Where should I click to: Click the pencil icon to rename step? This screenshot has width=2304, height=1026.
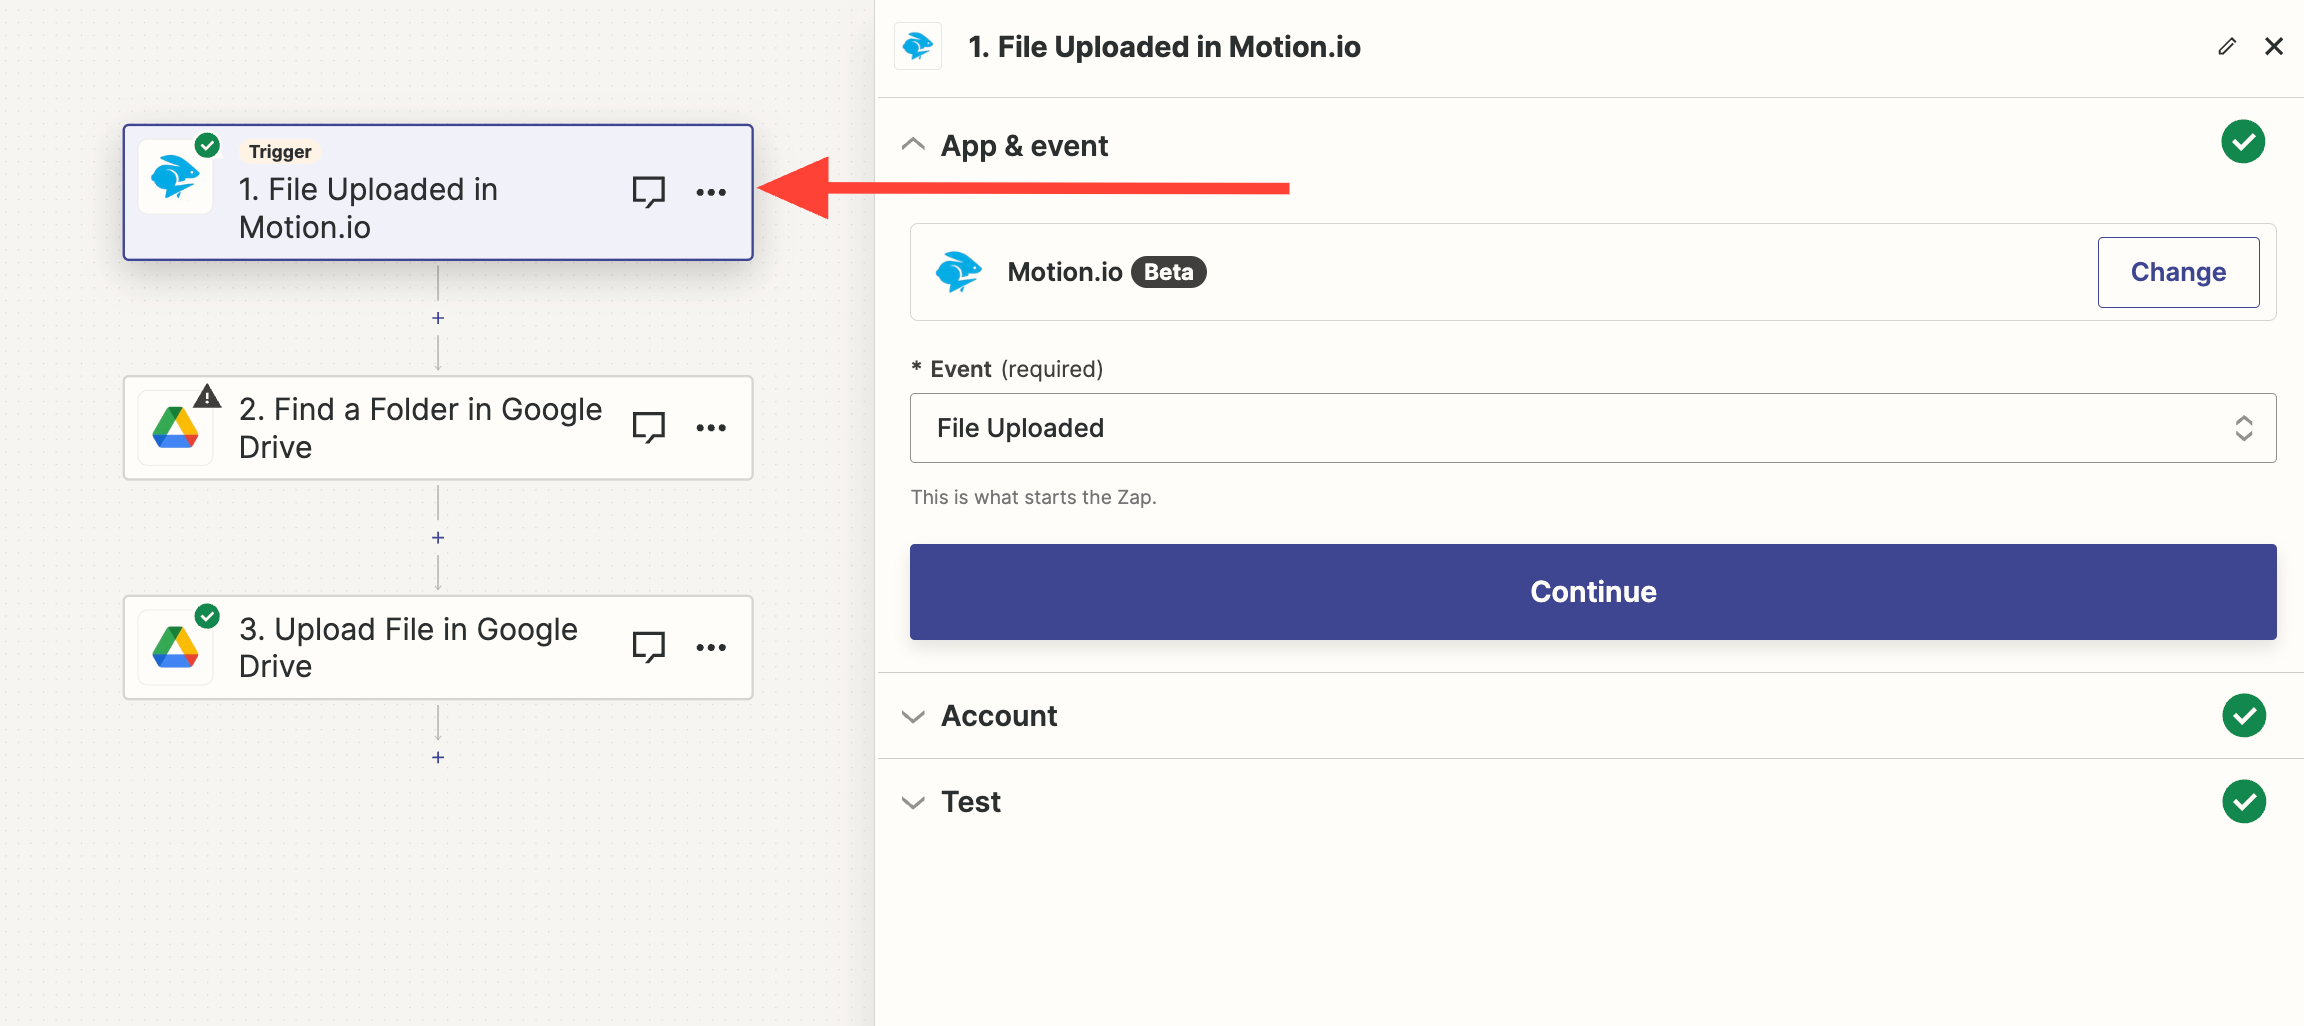click(x=2227, y=47)
